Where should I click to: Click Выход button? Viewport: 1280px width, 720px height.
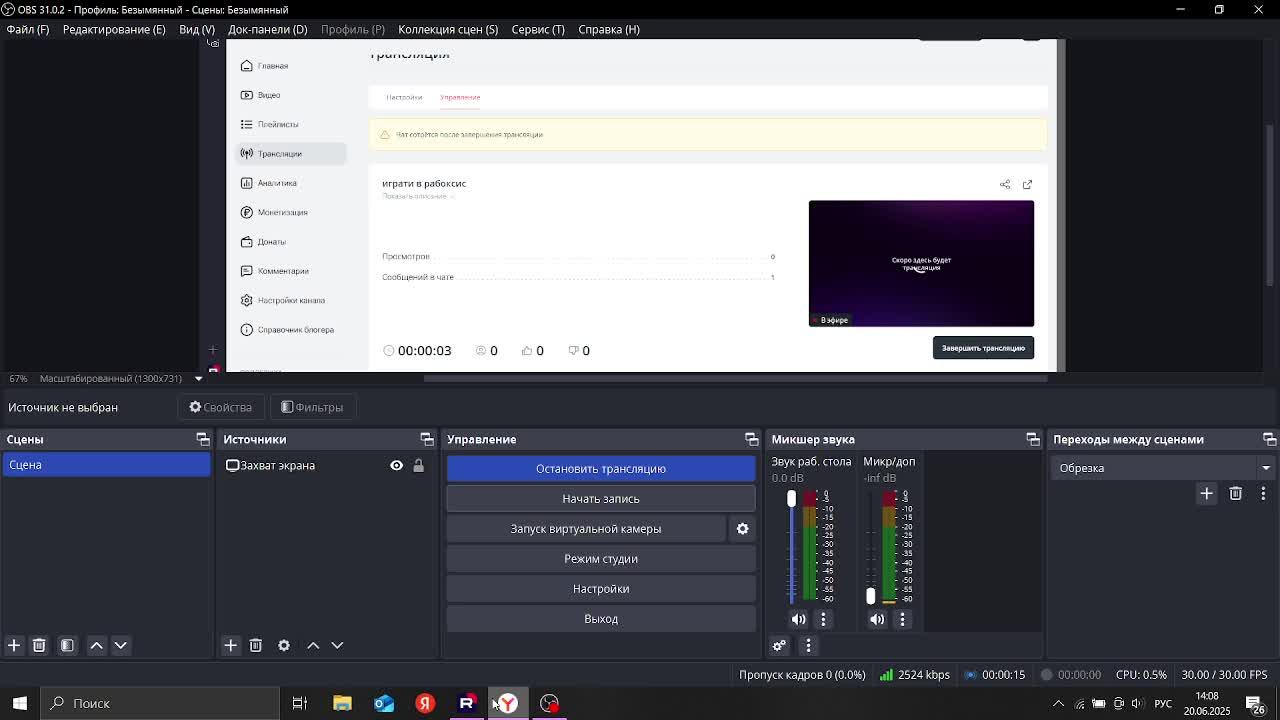(x=601, y=619)
